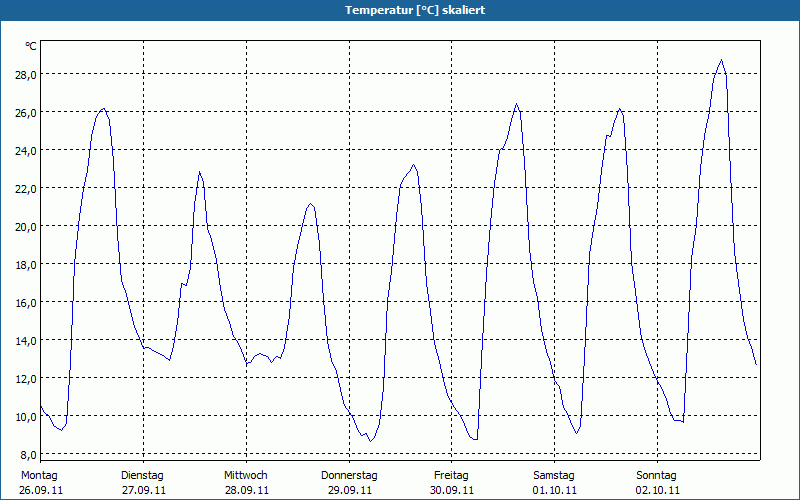Click the Dienstag axis label
The image size is (800, 500).
click(142, 476)
